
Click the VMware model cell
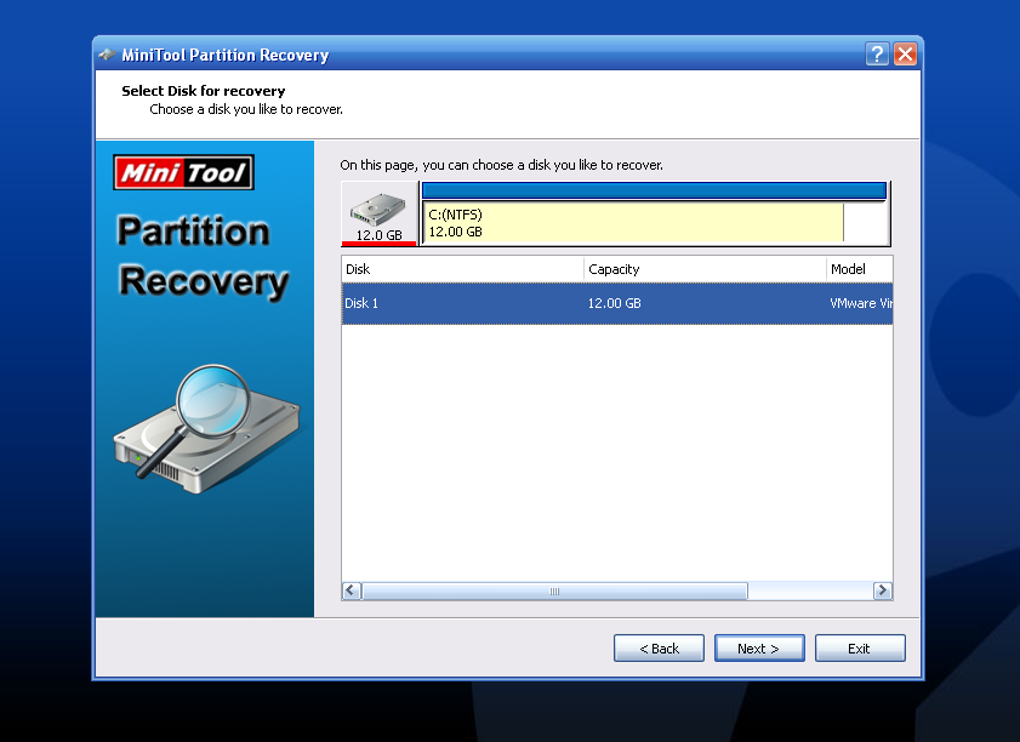pos(861,304)
